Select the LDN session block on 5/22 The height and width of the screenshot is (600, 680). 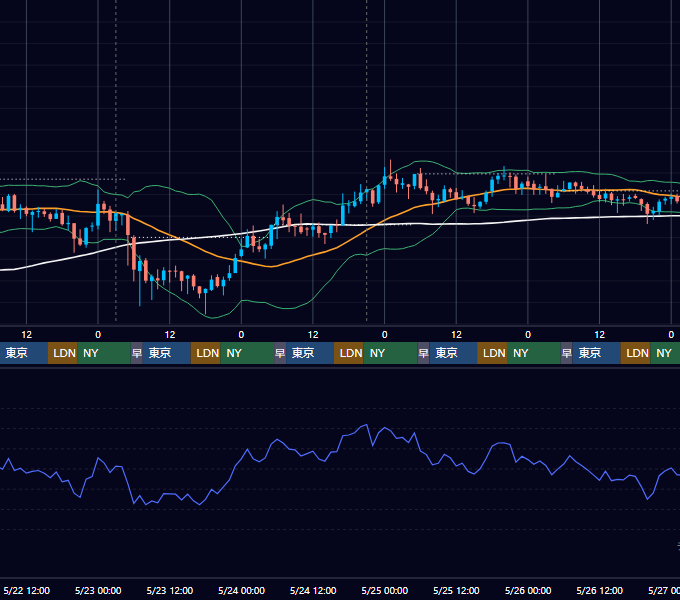[62, 353]
